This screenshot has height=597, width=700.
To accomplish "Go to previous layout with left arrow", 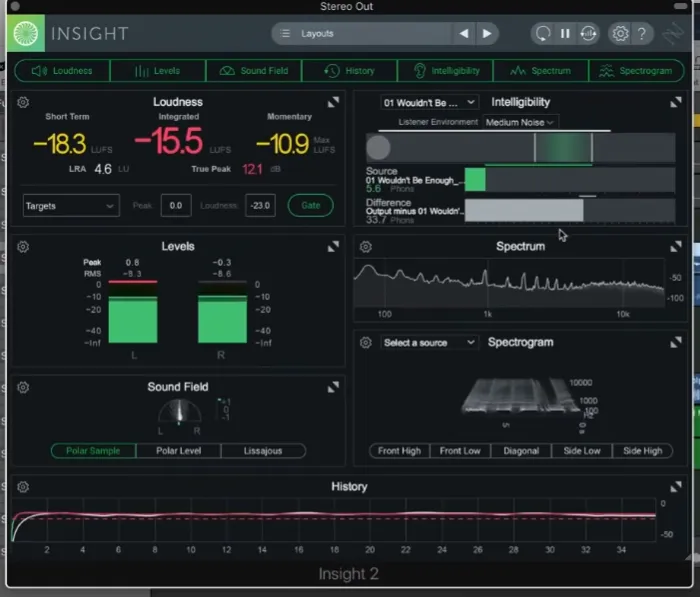I will [x=464, y=33].
